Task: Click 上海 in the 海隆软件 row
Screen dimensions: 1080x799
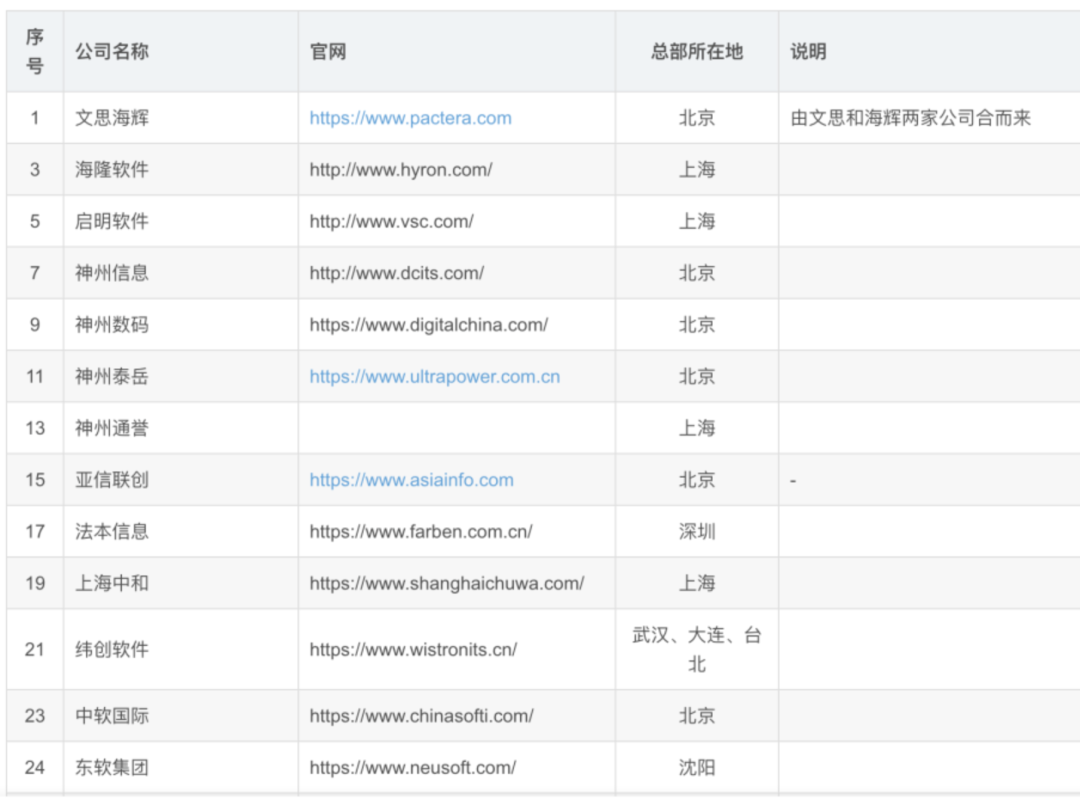Action: [x=697, y=169]
